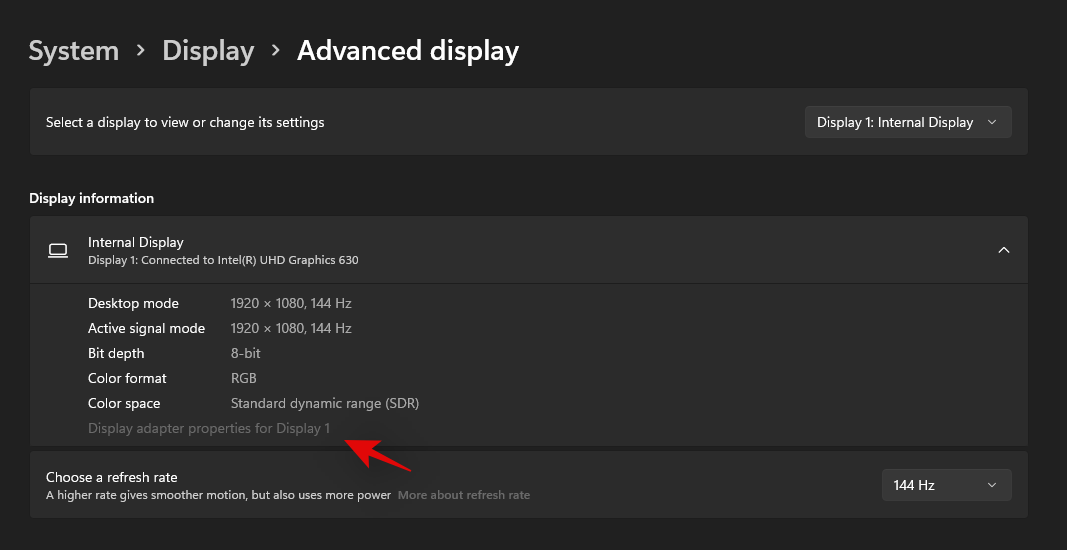Open the Display 1: Internal Display dropdown
The width and height of the screenshot is (1067, 550).
(907, 122)
